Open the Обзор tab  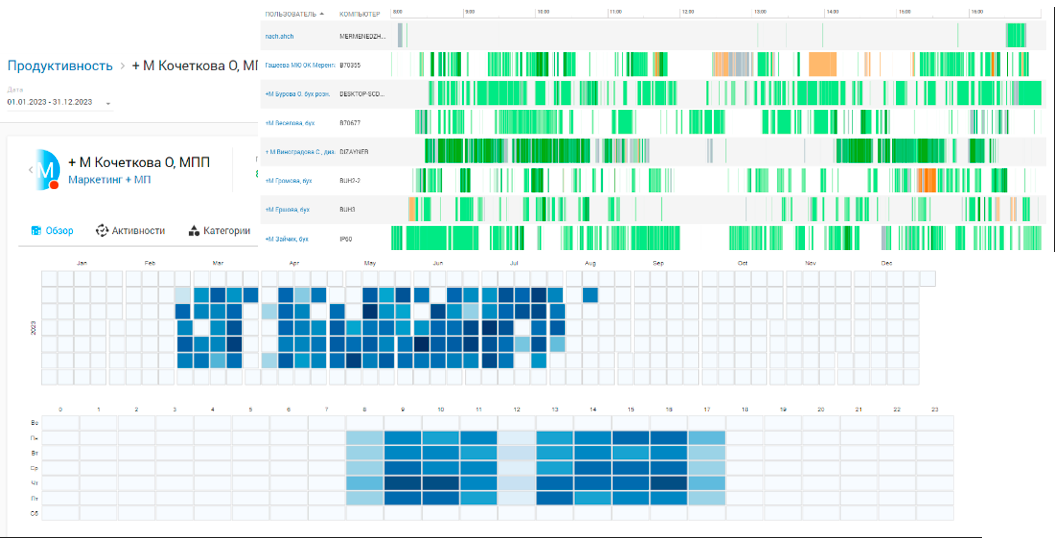52,231
